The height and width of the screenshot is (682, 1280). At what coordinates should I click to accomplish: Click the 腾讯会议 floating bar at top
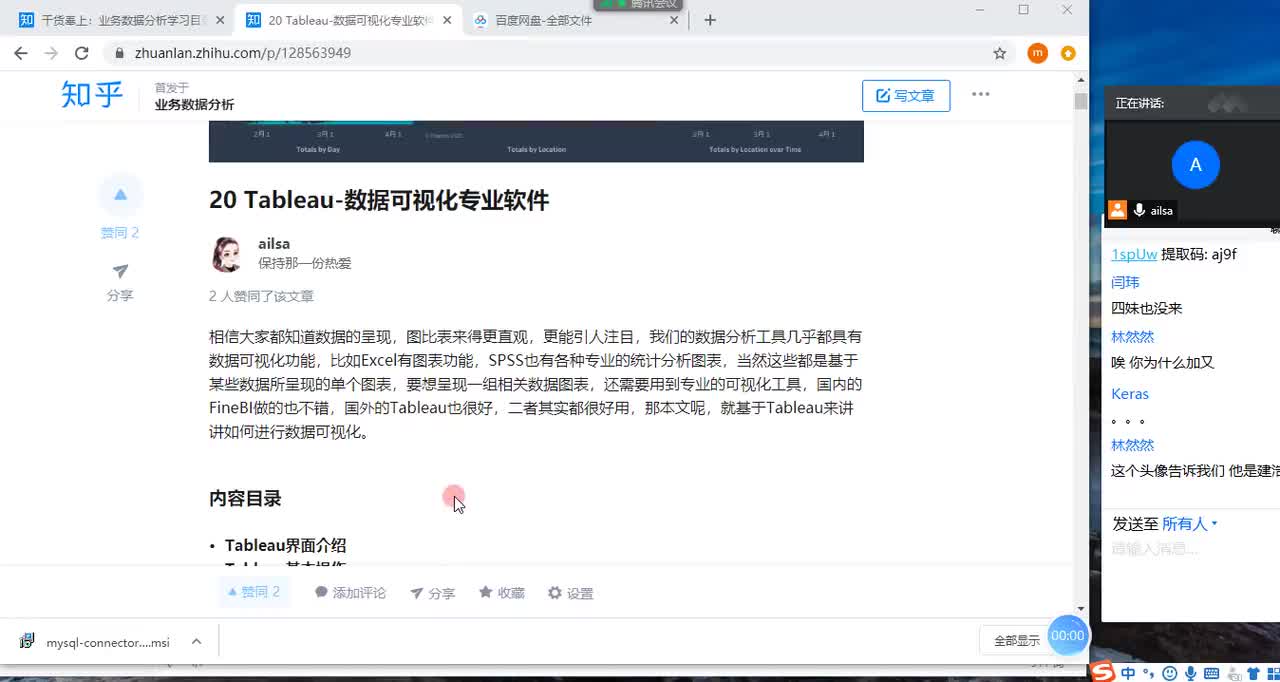click(x=637, y=5)
